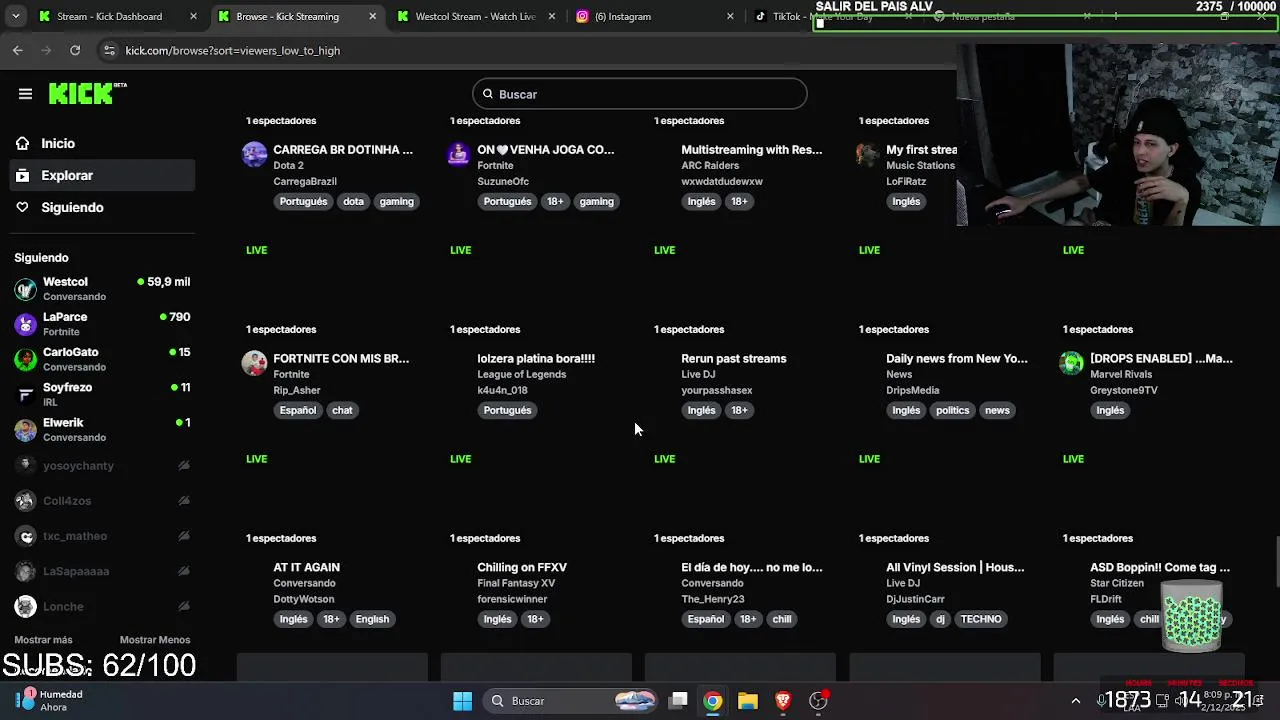Select the politics tag

(952, 410)
